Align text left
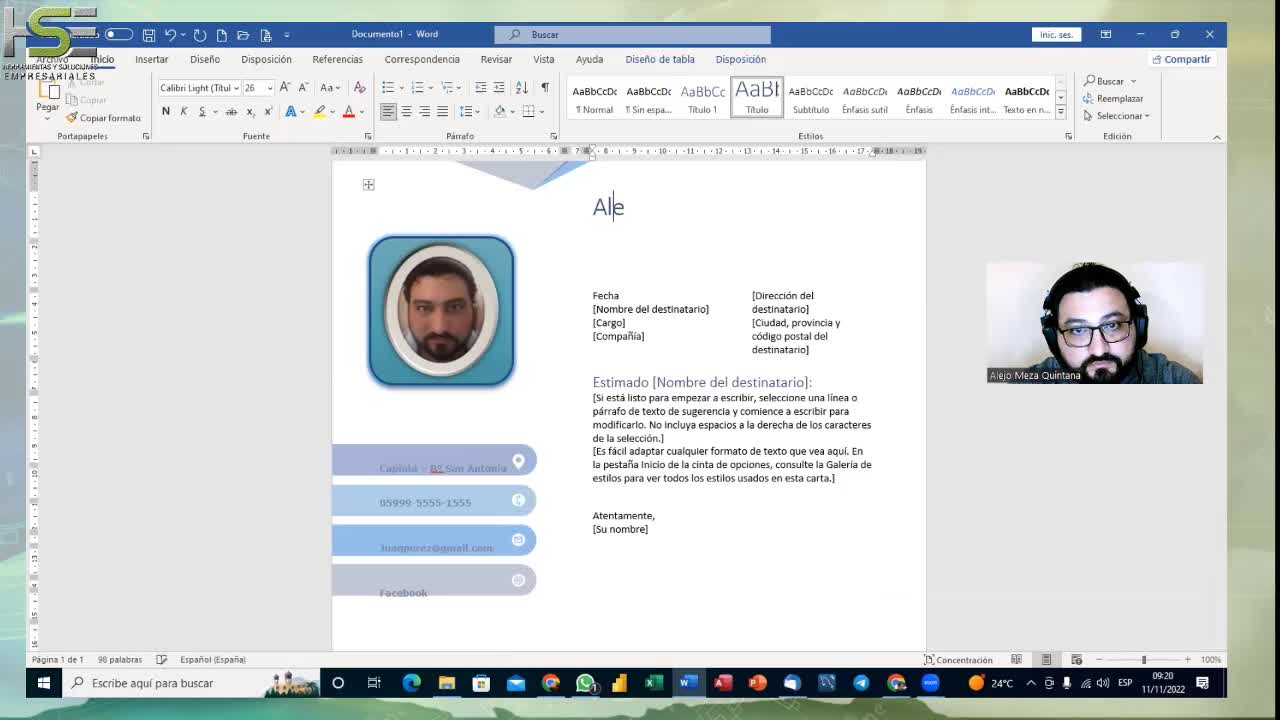The image size is (1280, 720). (x=388, y=111)
